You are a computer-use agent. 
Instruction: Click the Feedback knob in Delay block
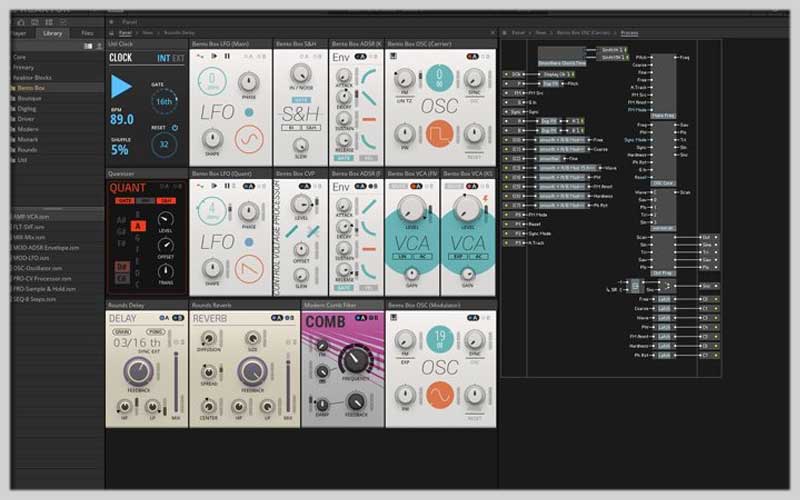coord(138,371)
